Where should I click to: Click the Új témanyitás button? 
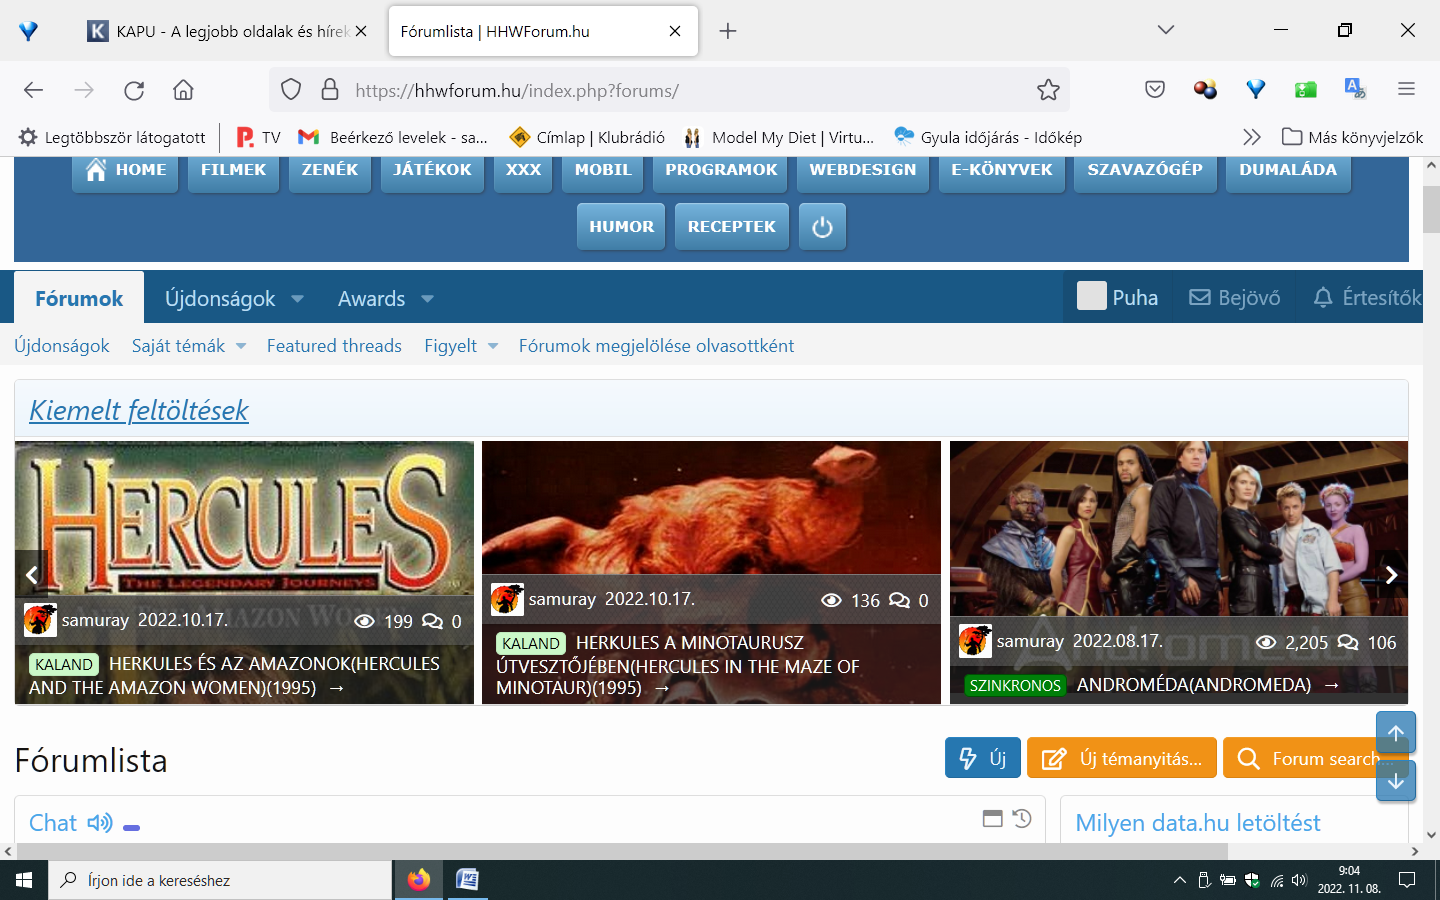pos(1122,758)
